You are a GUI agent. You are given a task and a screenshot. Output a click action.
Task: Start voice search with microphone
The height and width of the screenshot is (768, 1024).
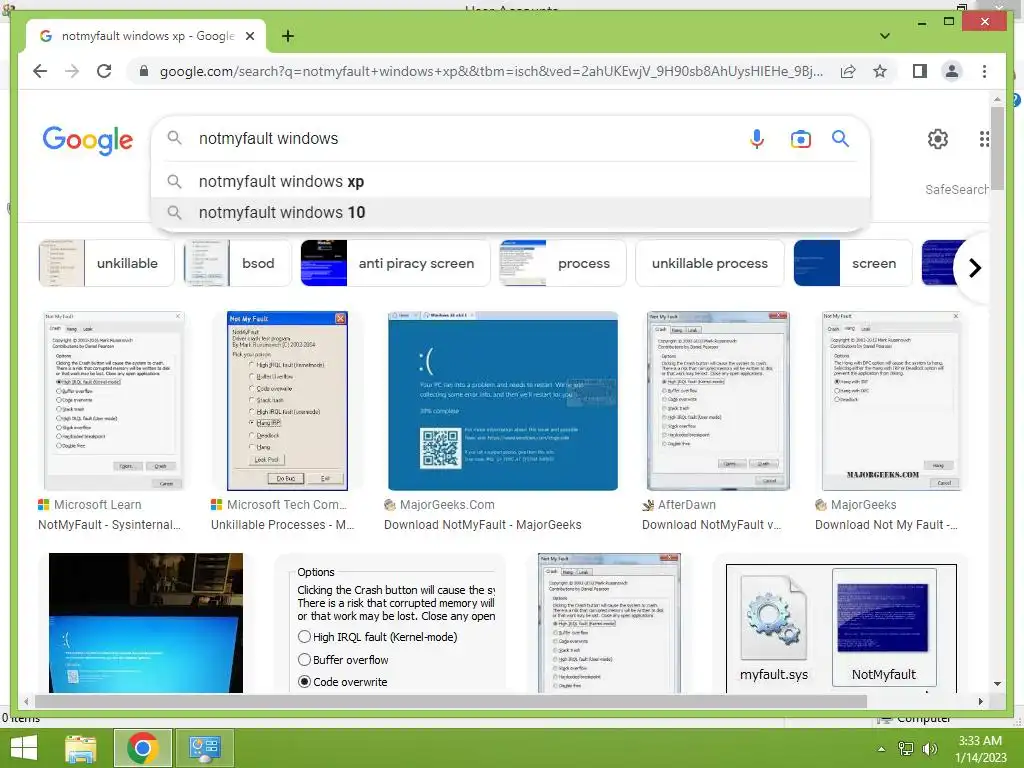[x=756, y=138]
